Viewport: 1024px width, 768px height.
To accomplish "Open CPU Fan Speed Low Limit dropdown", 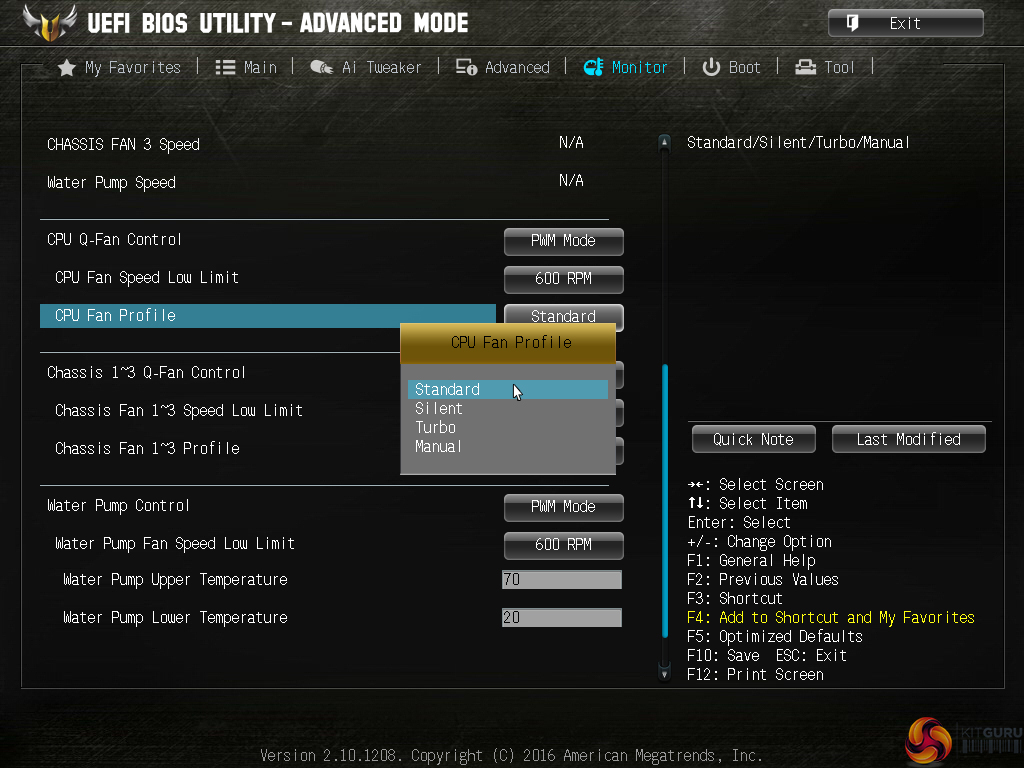I will point(564,279).
